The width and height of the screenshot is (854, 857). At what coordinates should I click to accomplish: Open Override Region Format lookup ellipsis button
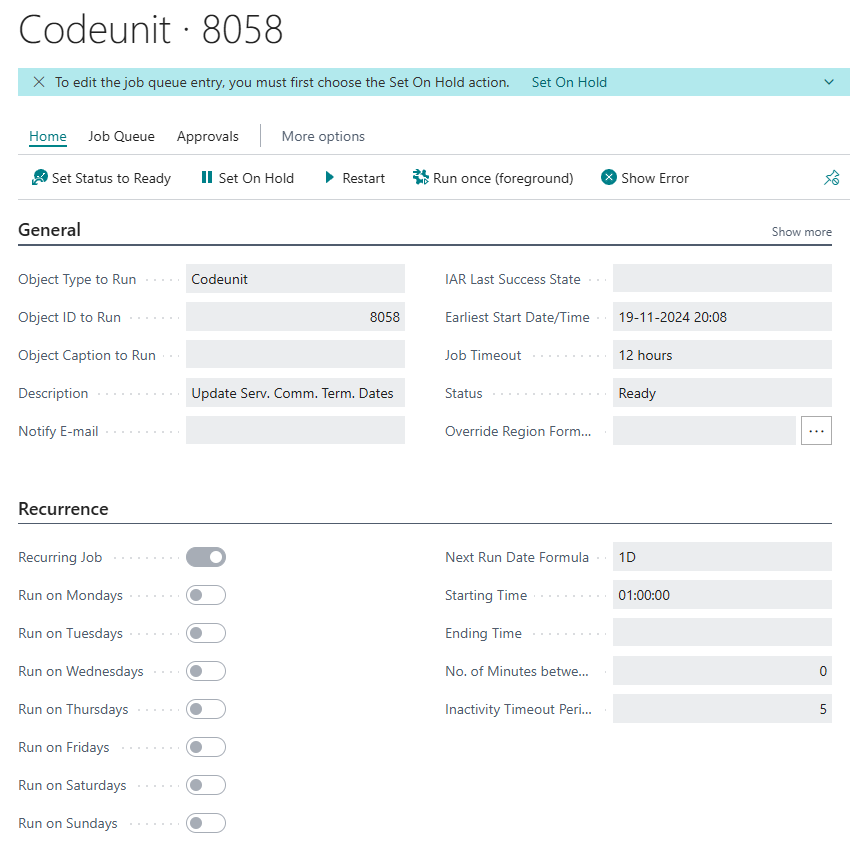click(x=816, y=431)
